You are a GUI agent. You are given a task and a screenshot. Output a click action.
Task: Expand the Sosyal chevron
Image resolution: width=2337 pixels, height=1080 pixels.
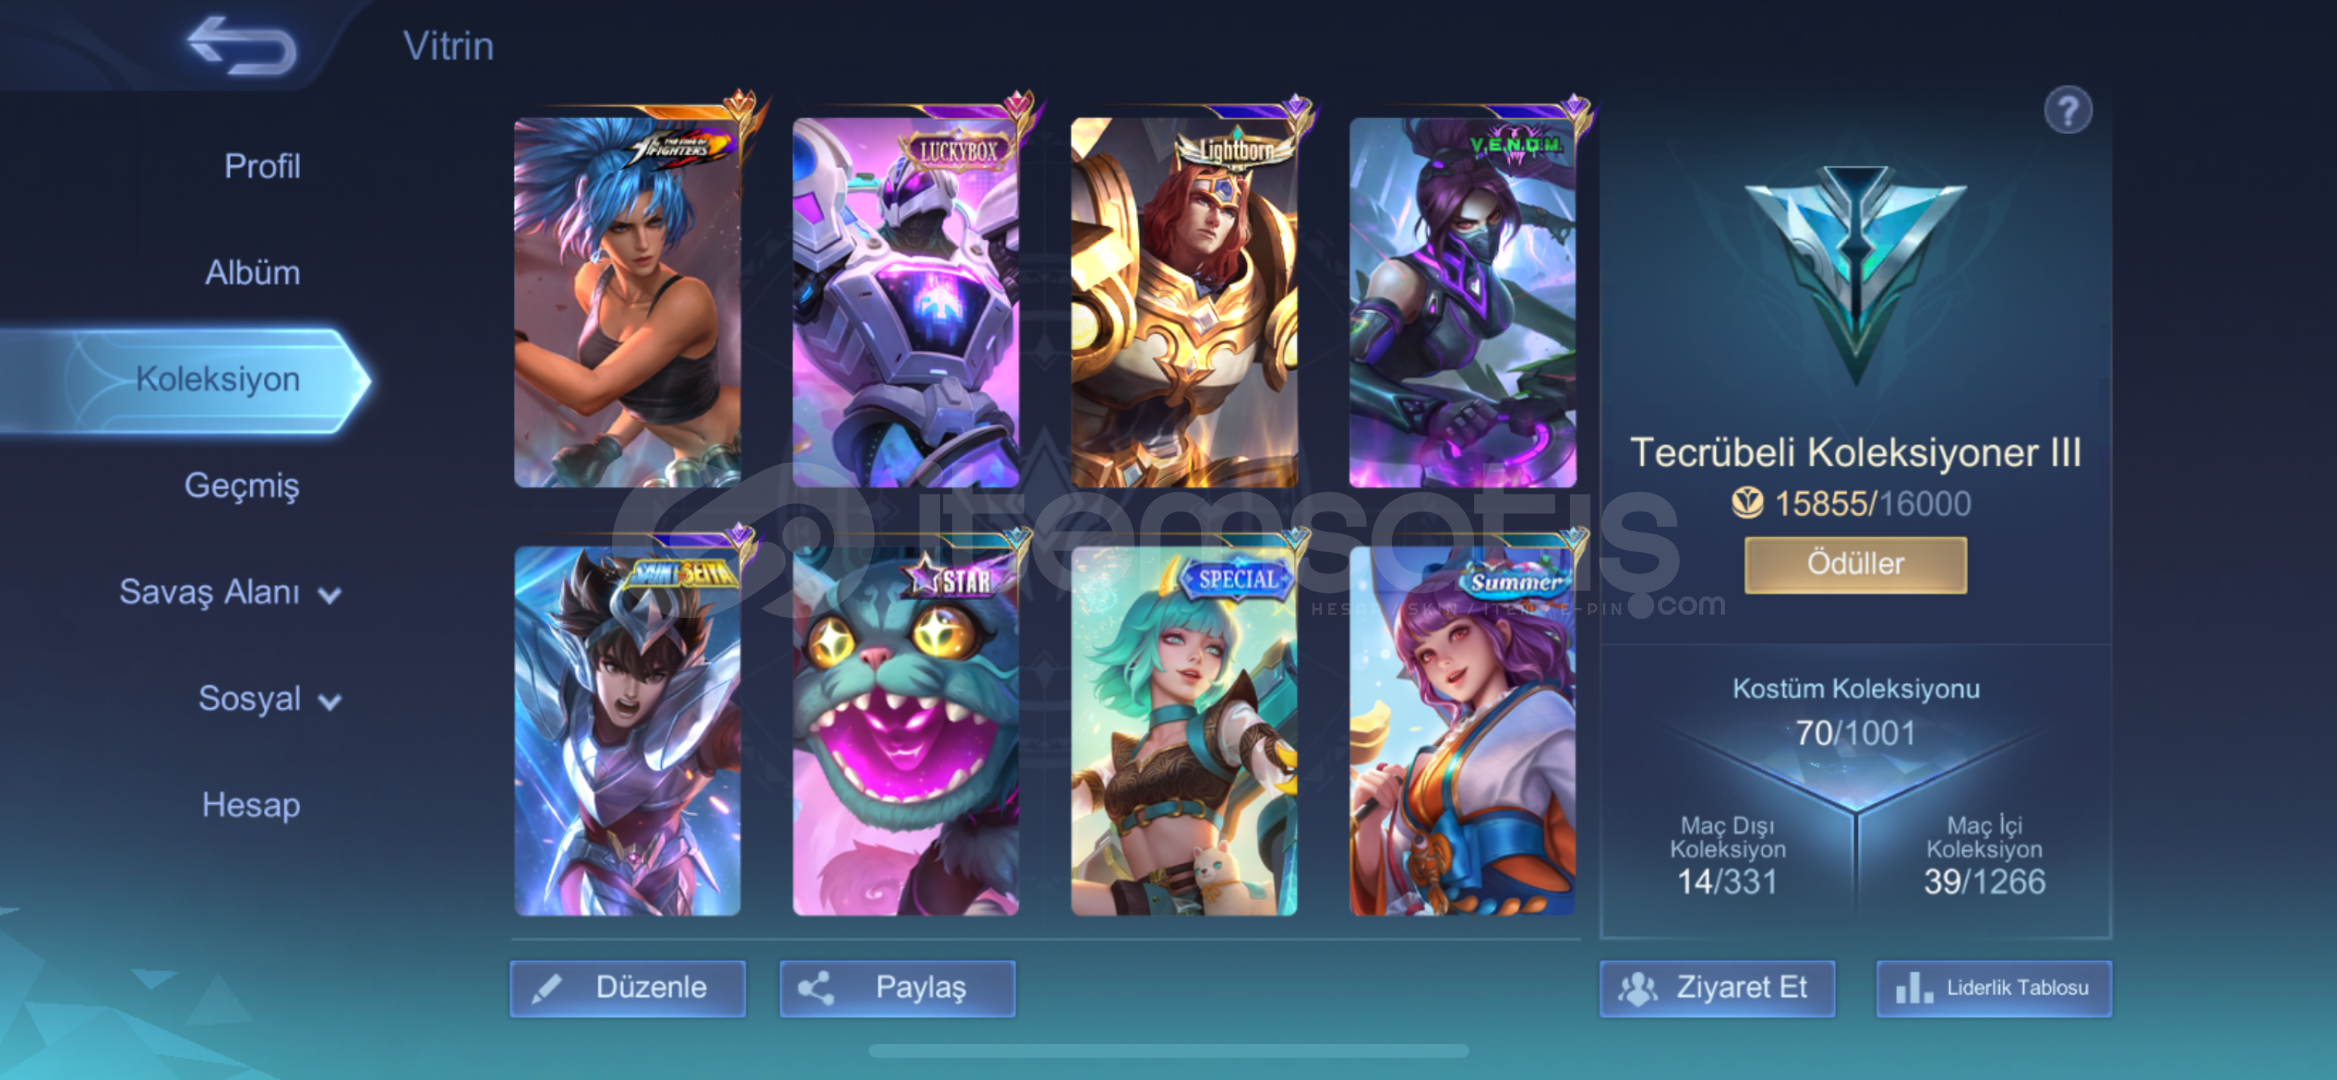click(x=329, y=702)
